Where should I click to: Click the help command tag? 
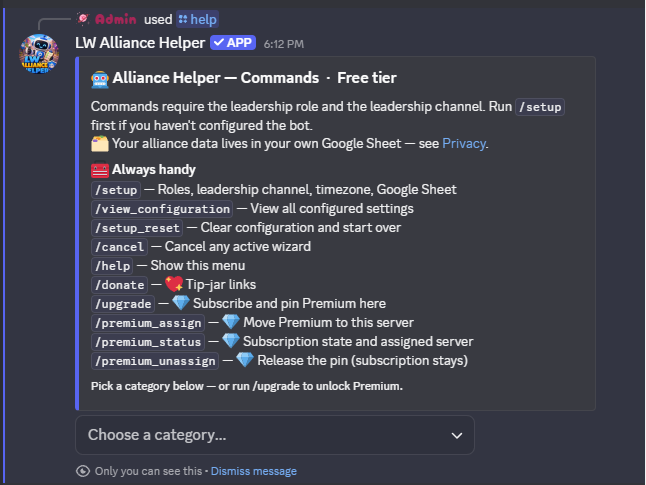click(x=197, y=19)
